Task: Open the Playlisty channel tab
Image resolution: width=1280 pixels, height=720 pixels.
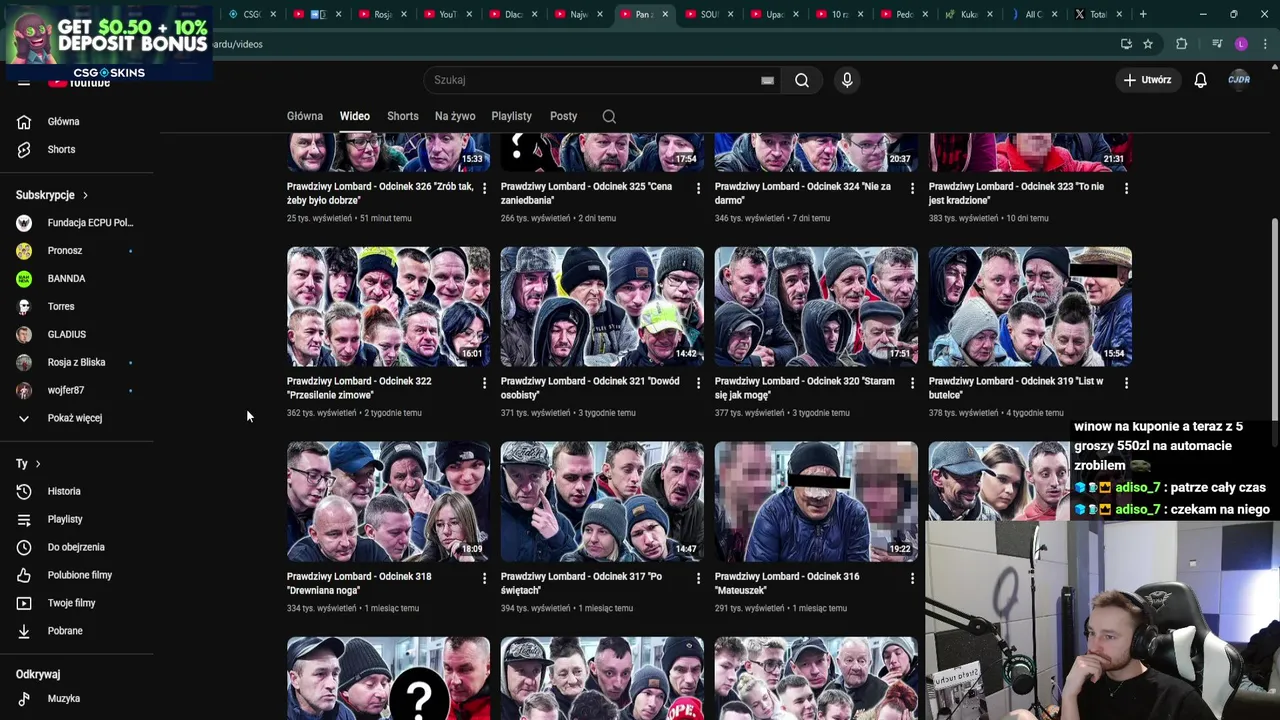Action: (512, 116)
